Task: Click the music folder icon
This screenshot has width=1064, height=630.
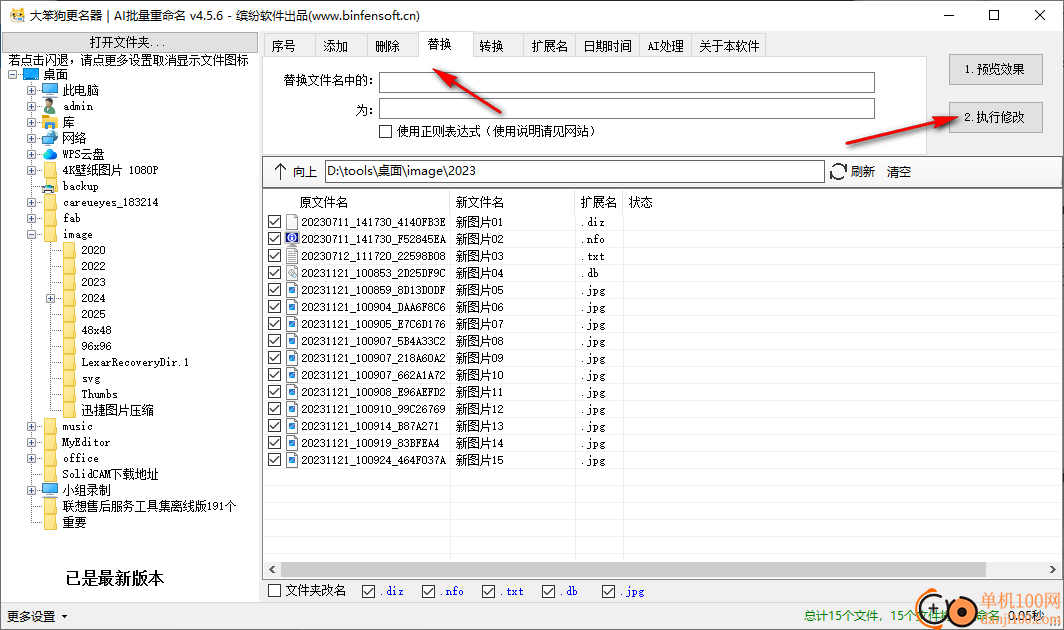Action: 50,426
